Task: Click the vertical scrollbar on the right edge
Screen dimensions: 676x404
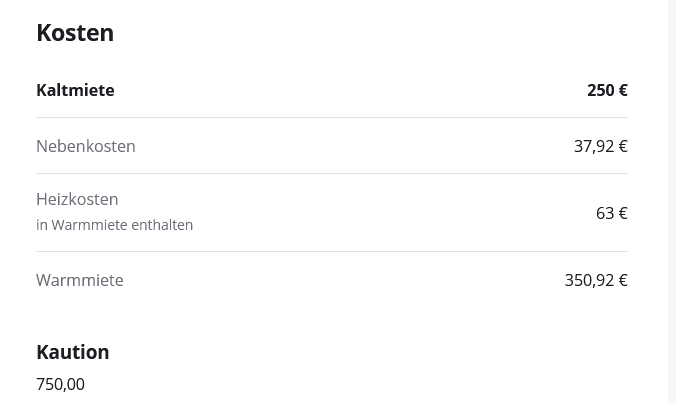Action: (672, 200)
